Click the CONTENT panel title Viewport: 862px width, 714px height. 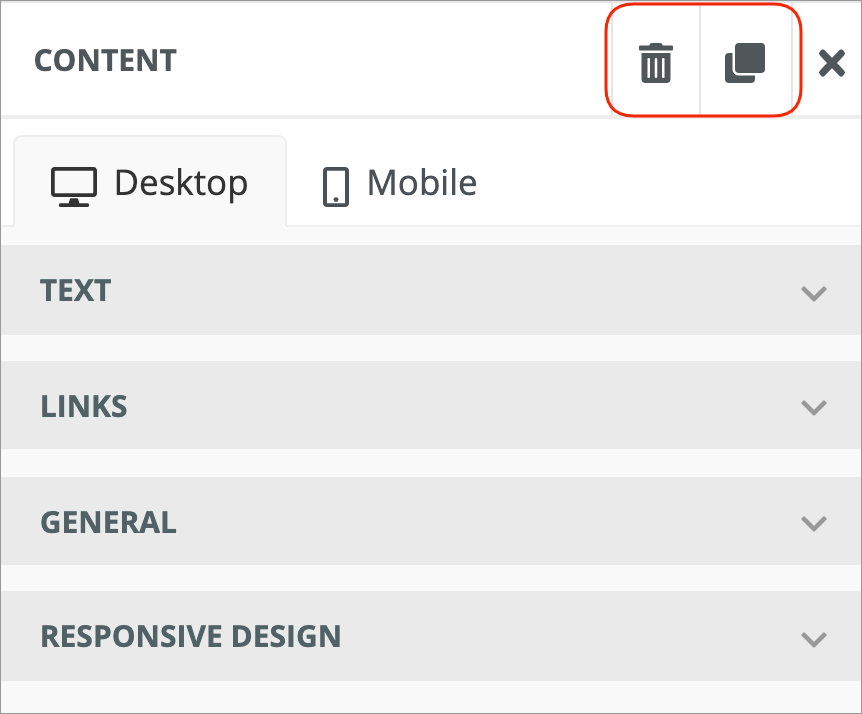(x=105, y=61)
